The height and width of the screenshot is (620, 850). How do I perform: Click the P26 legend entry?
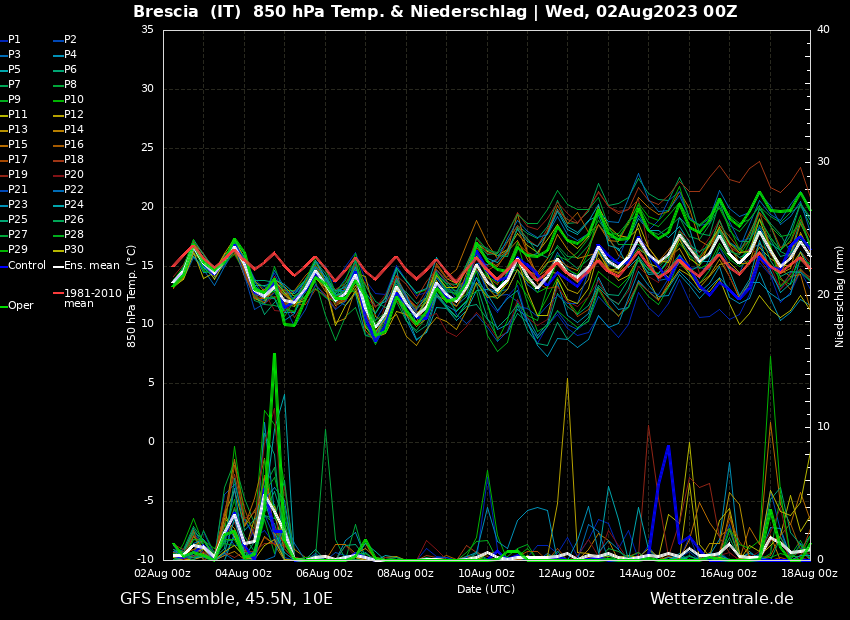coord(68,219)
